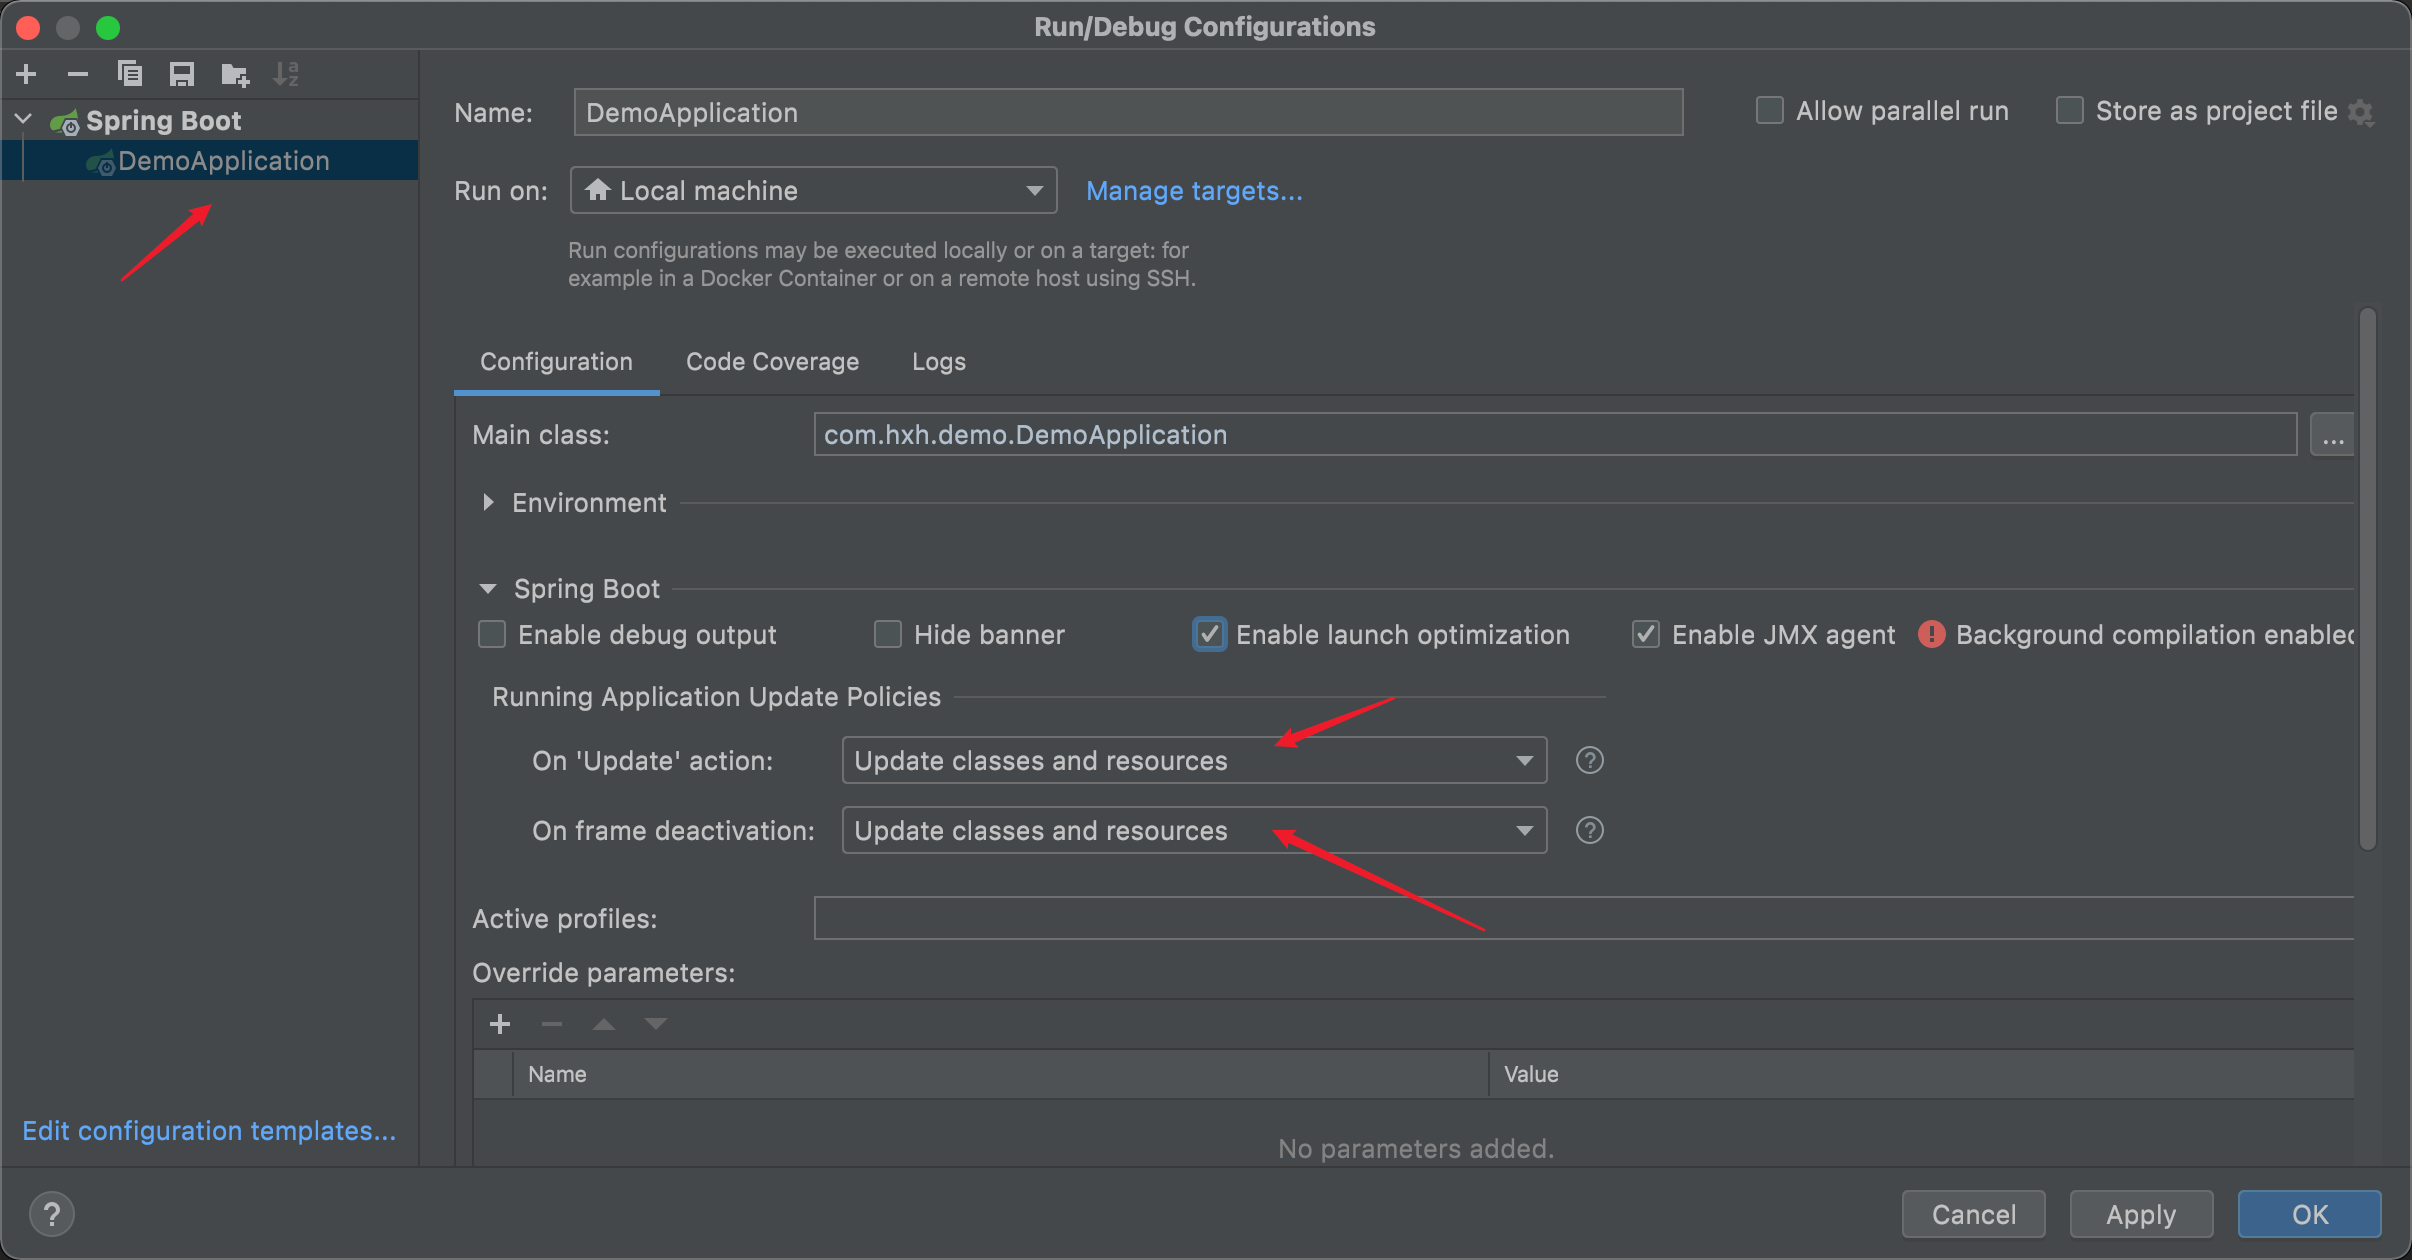Browse for a main class via ellipsis button
Screen dimensions: 2412x1260
click(2333, 434)
